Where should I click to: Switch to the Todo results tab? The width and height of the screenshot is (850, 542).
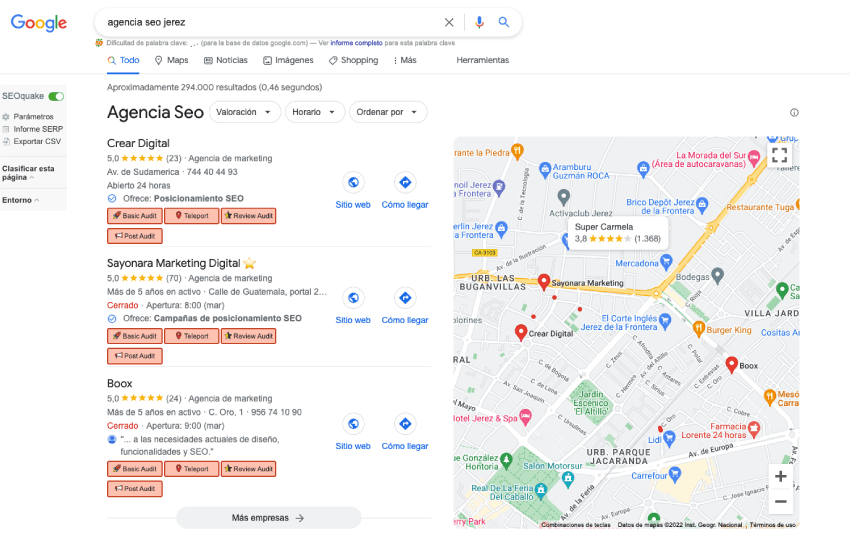point(124,60)
